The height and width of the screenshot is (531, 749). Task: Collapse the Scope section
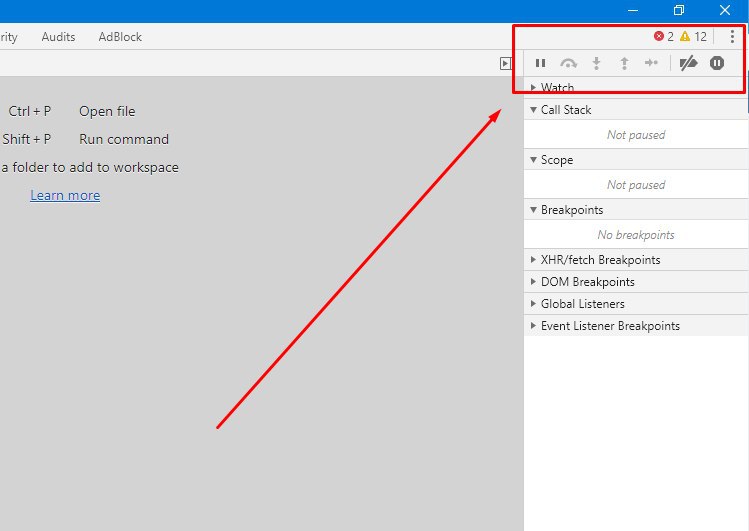(x=636, y=160)
